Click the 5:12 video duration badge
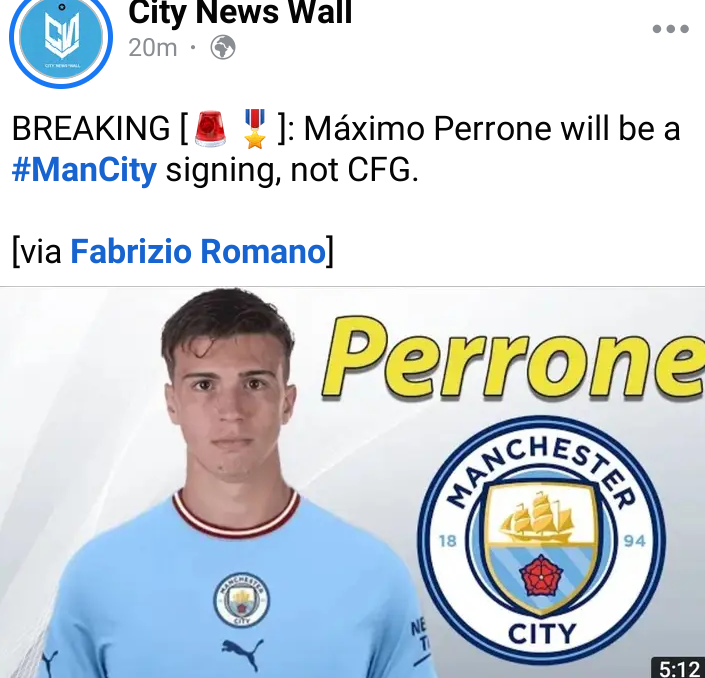This screenshot has height=678, width=705. pyautogui.click(x=678, y=668)
